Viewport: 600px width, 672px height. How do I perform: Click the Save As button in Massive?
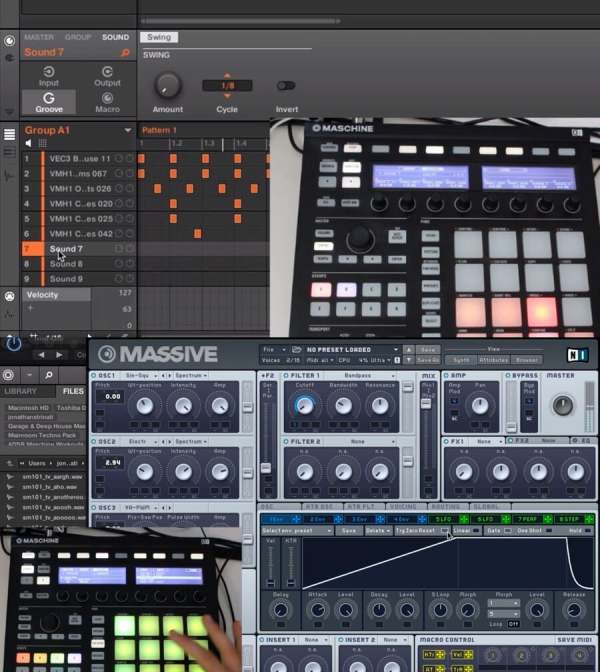click(428, 360)
